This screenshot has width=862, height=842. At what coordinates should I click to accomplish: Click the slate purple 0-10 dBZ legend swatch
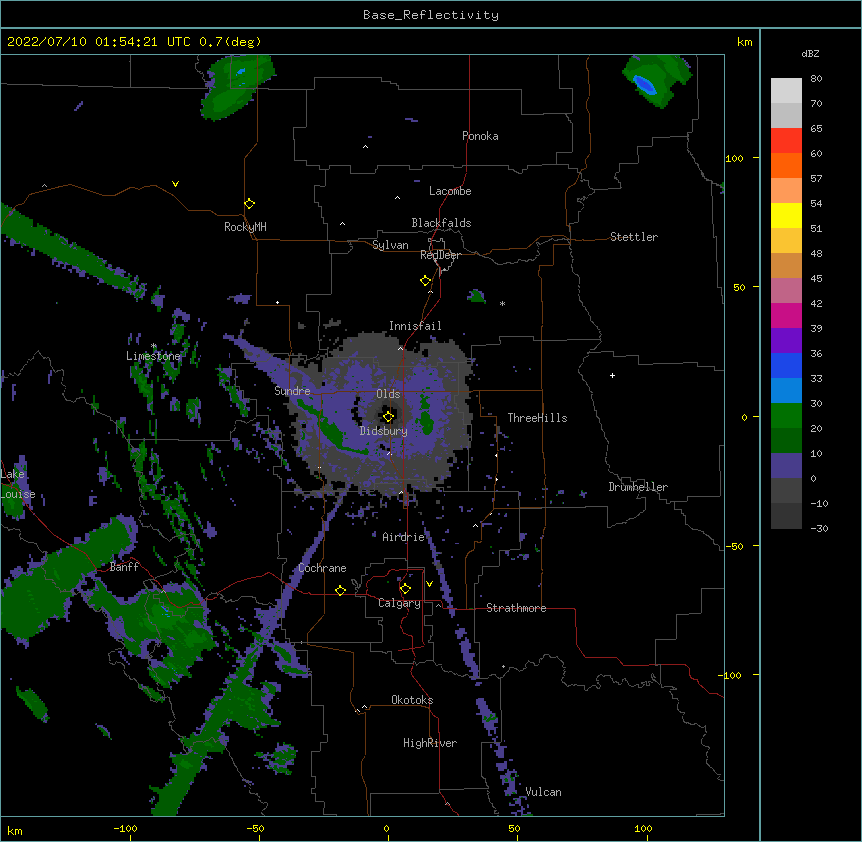point(786,466)
